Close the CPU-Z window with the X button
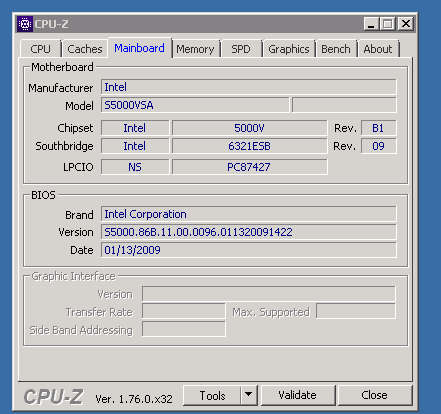This screenshot has height=414, width=441. tap(406, 24)
